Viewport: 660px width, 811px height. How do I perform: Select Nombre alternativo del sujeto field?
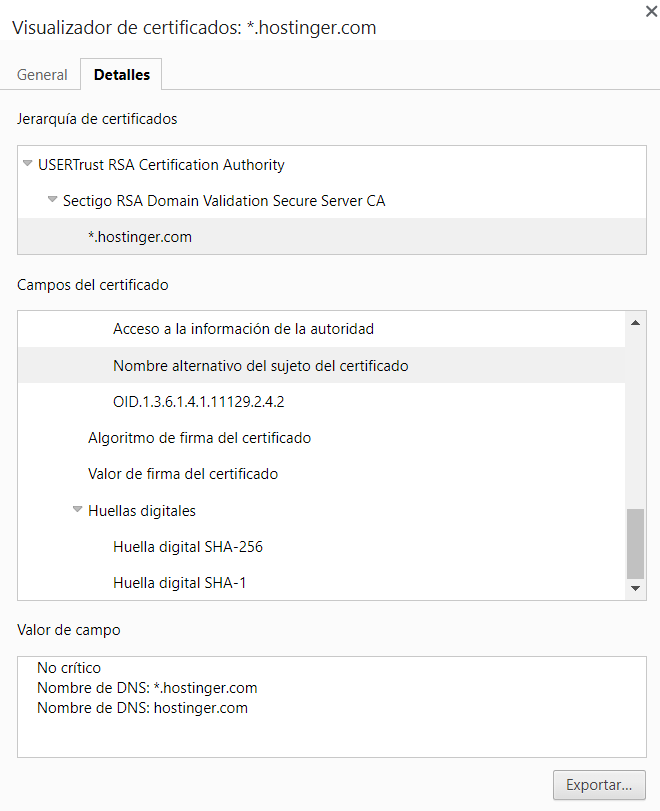point(260,366)
